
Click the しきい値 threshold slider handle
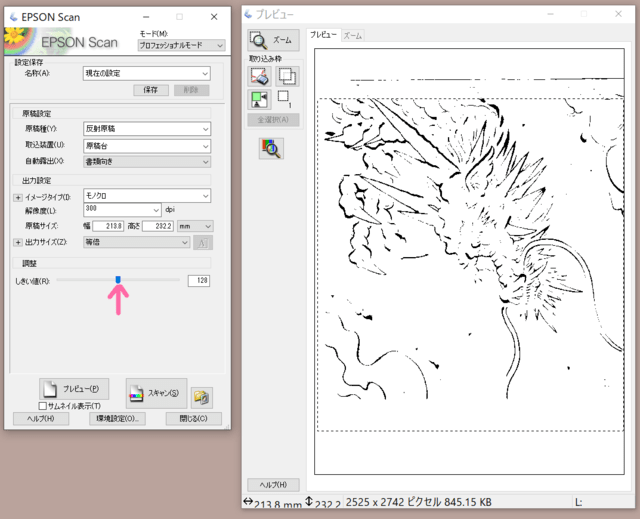(118, 281)
